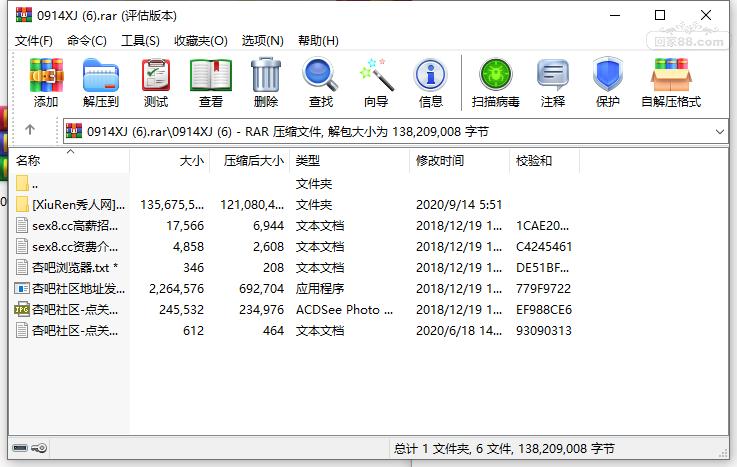Open the 帮助(H) menu
The image size is (737, 467).
(318, 41)
